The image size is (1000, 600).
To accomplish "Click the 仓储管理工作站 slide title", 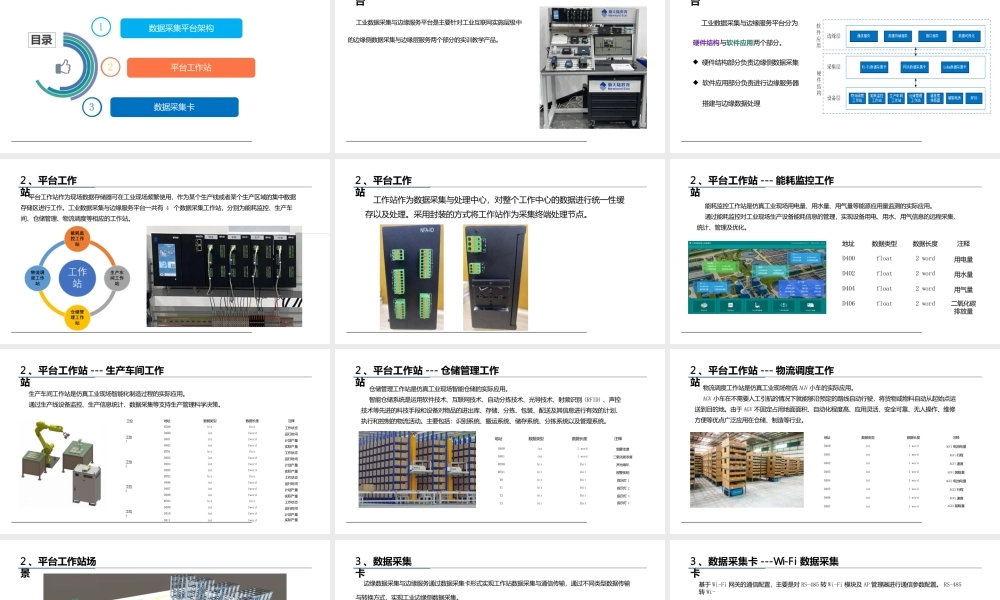I will (x=427, y=376).
